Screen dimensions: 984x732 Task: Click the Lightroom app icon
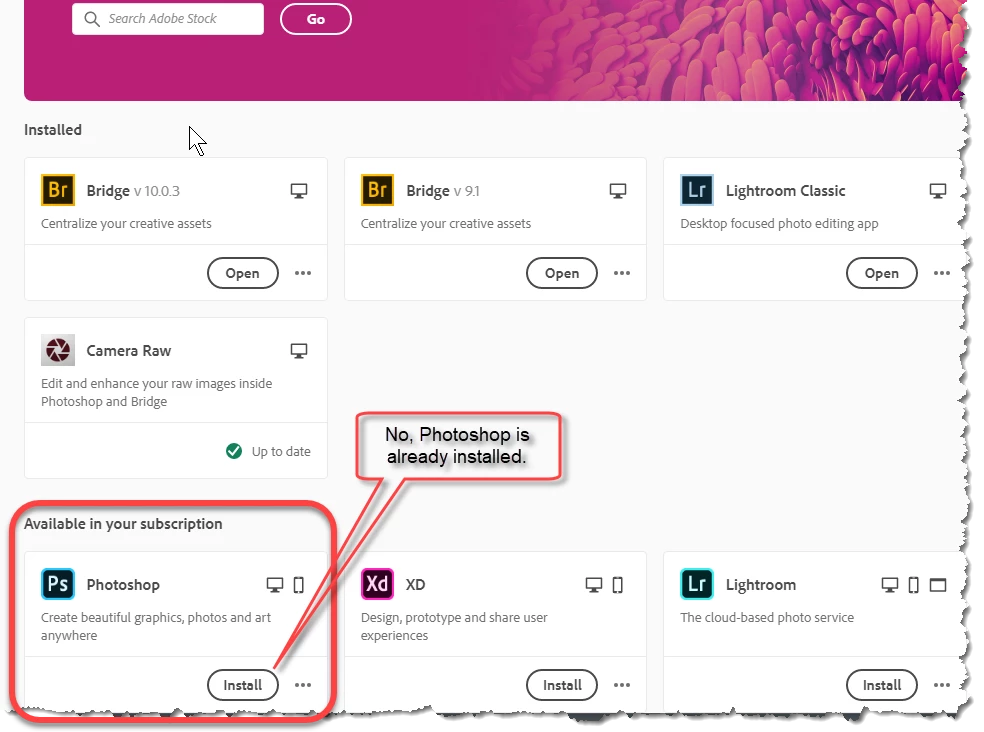point(697,584)
